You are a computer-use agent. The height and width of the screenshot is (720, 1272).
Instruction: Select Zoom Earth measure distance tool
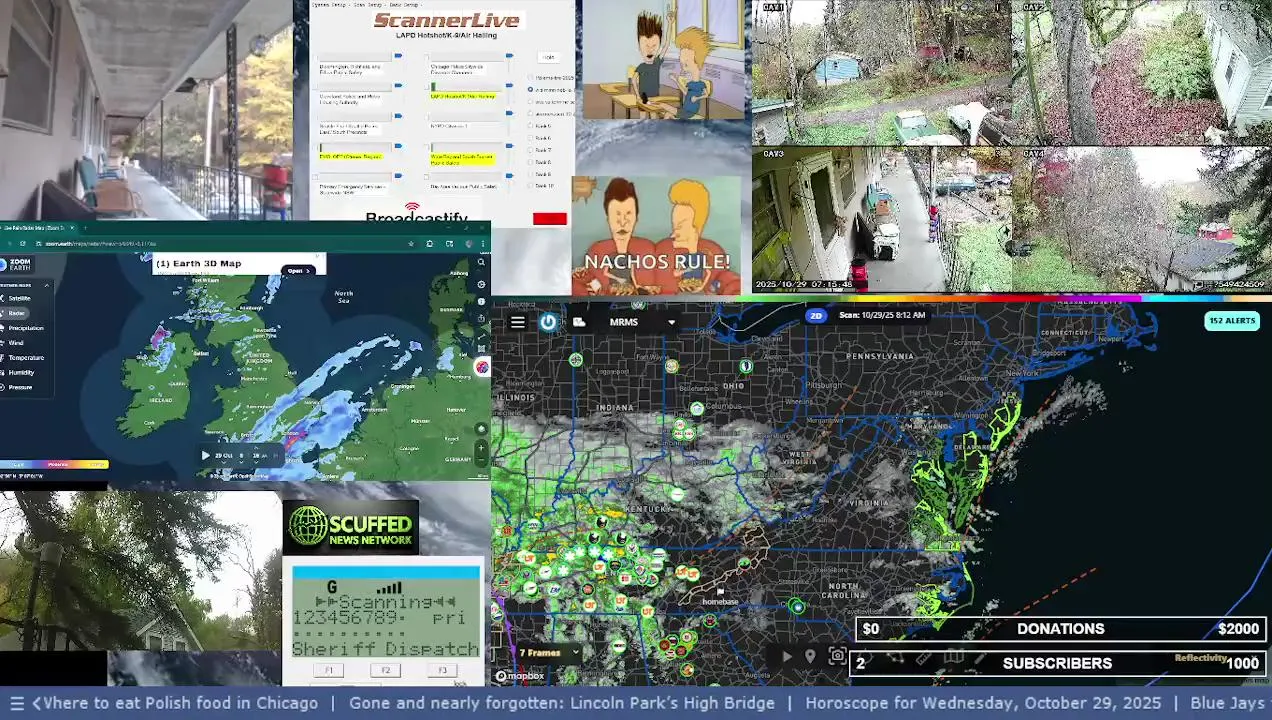[481, 337]
